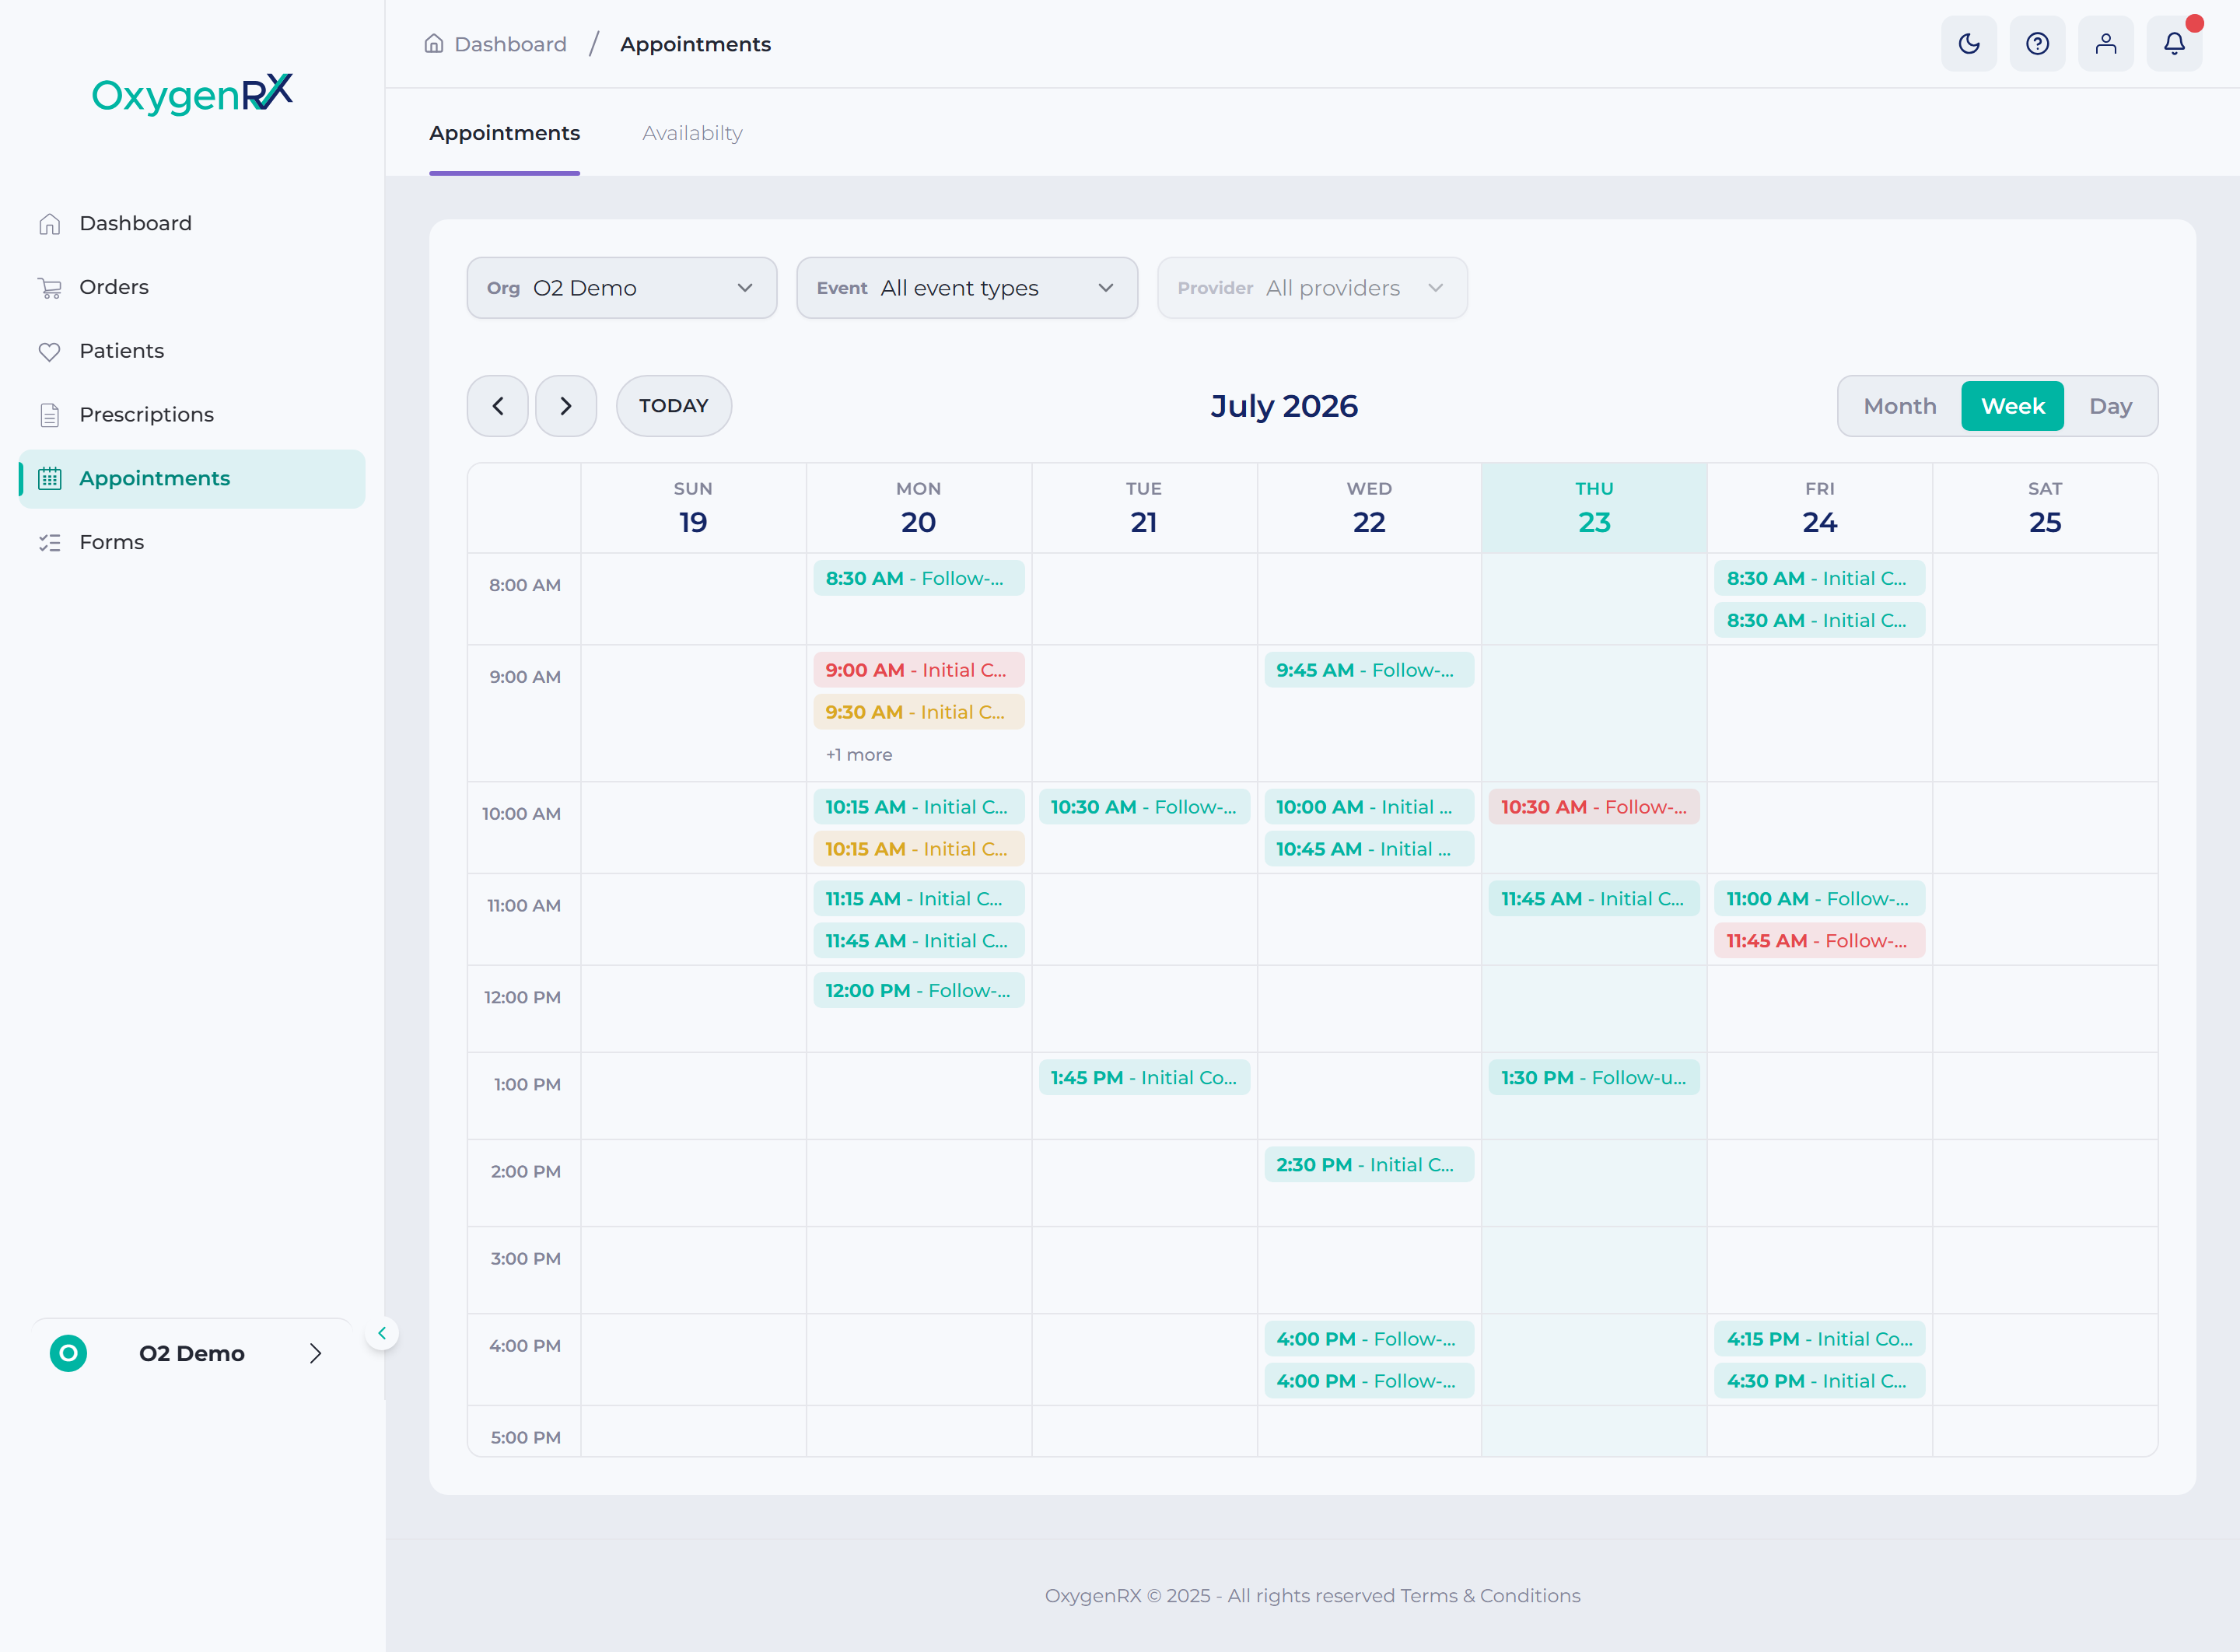Open Wednesday 10:00 AM Initial event
2240x1652 pixels.
(1369, 807)
